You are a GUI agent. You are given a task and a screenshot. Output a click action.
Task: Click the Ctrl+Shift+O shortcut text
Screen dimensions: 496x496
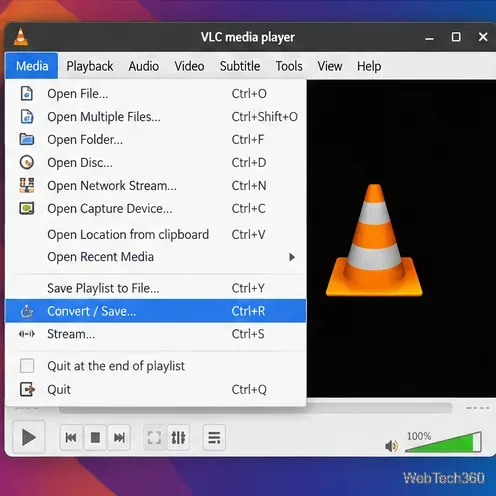point(265,117)
